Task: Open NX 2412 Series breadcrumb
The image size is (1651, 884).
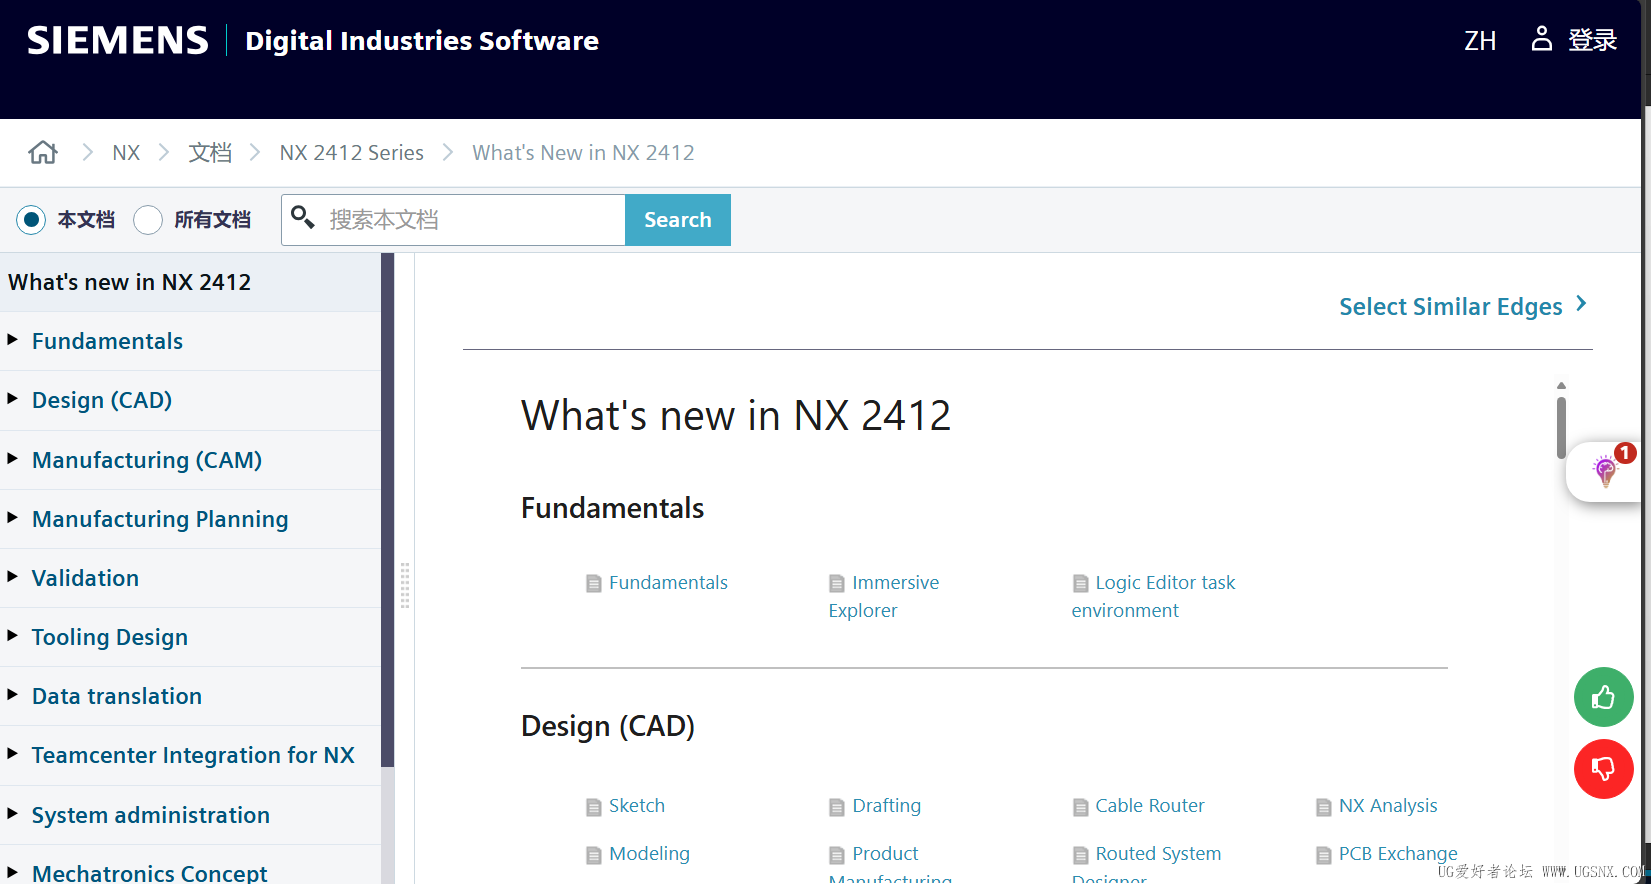Action: click(x=352, y=153)
